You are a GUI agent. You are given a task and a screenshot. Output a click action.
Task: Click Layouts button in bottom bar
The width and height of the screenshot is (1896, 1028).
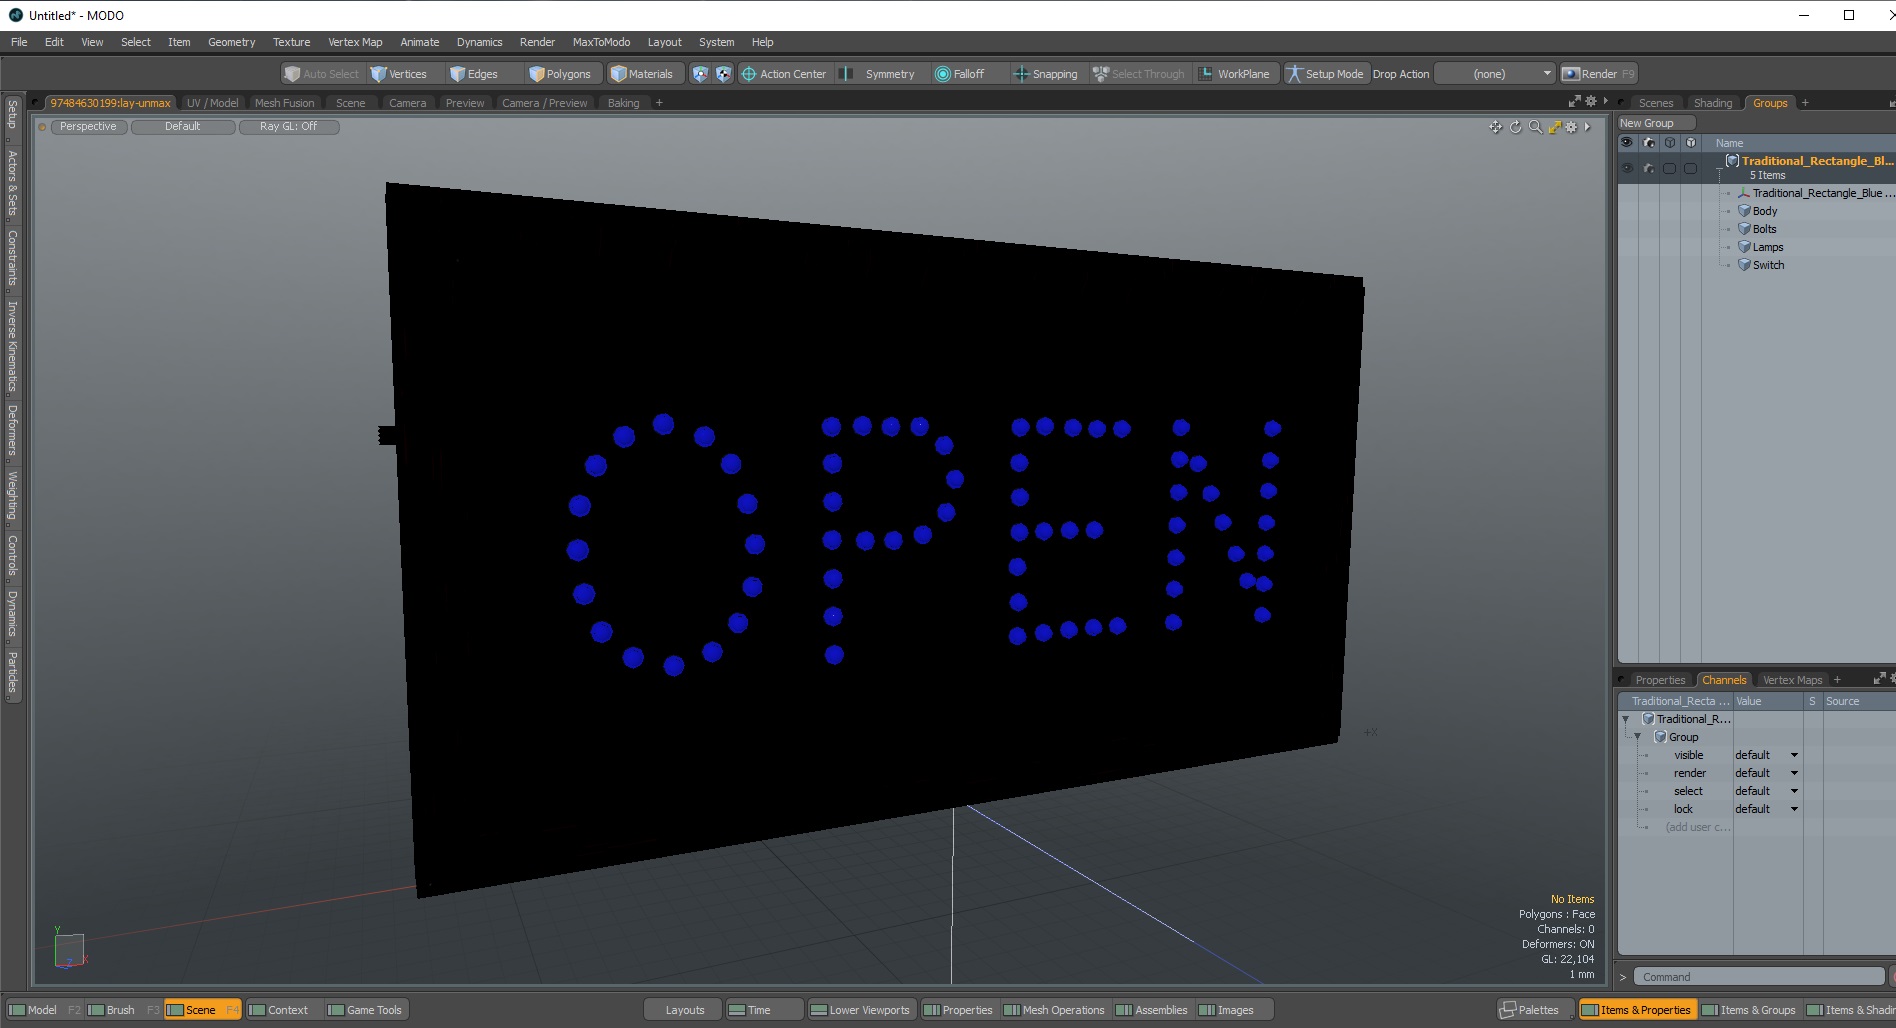tap(685, 1010)
